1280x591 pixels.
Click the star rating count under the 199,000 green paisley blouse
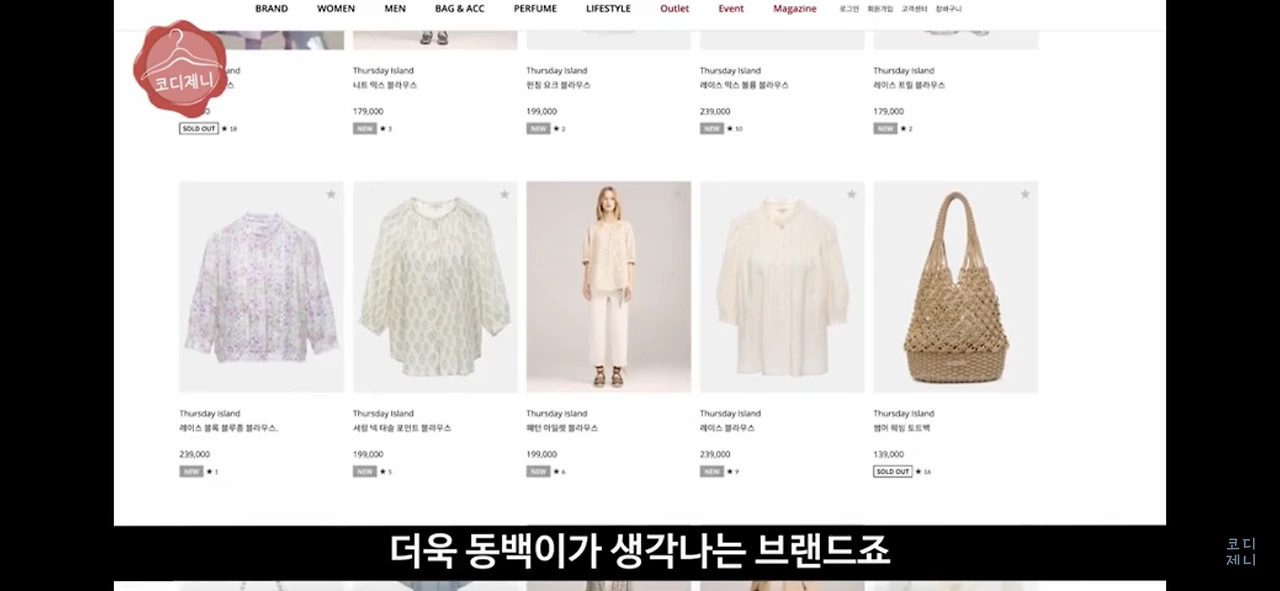pyautogui.click(x=384, y=472)
